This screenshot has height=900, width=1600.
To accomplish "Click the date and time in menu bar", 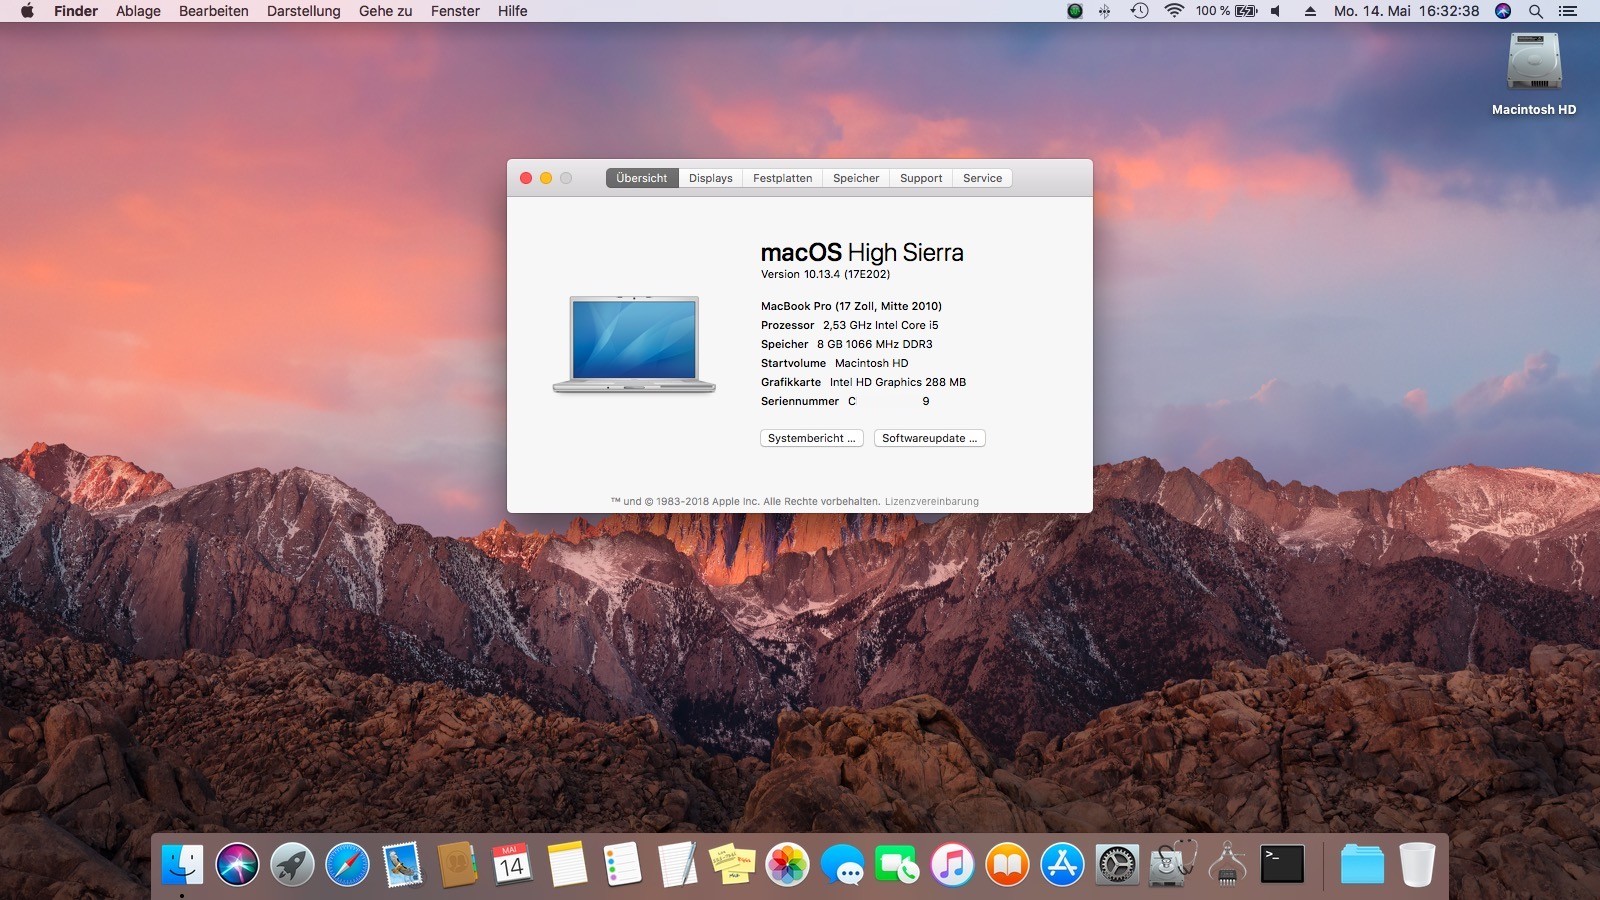I will [x=1406, y=11].
